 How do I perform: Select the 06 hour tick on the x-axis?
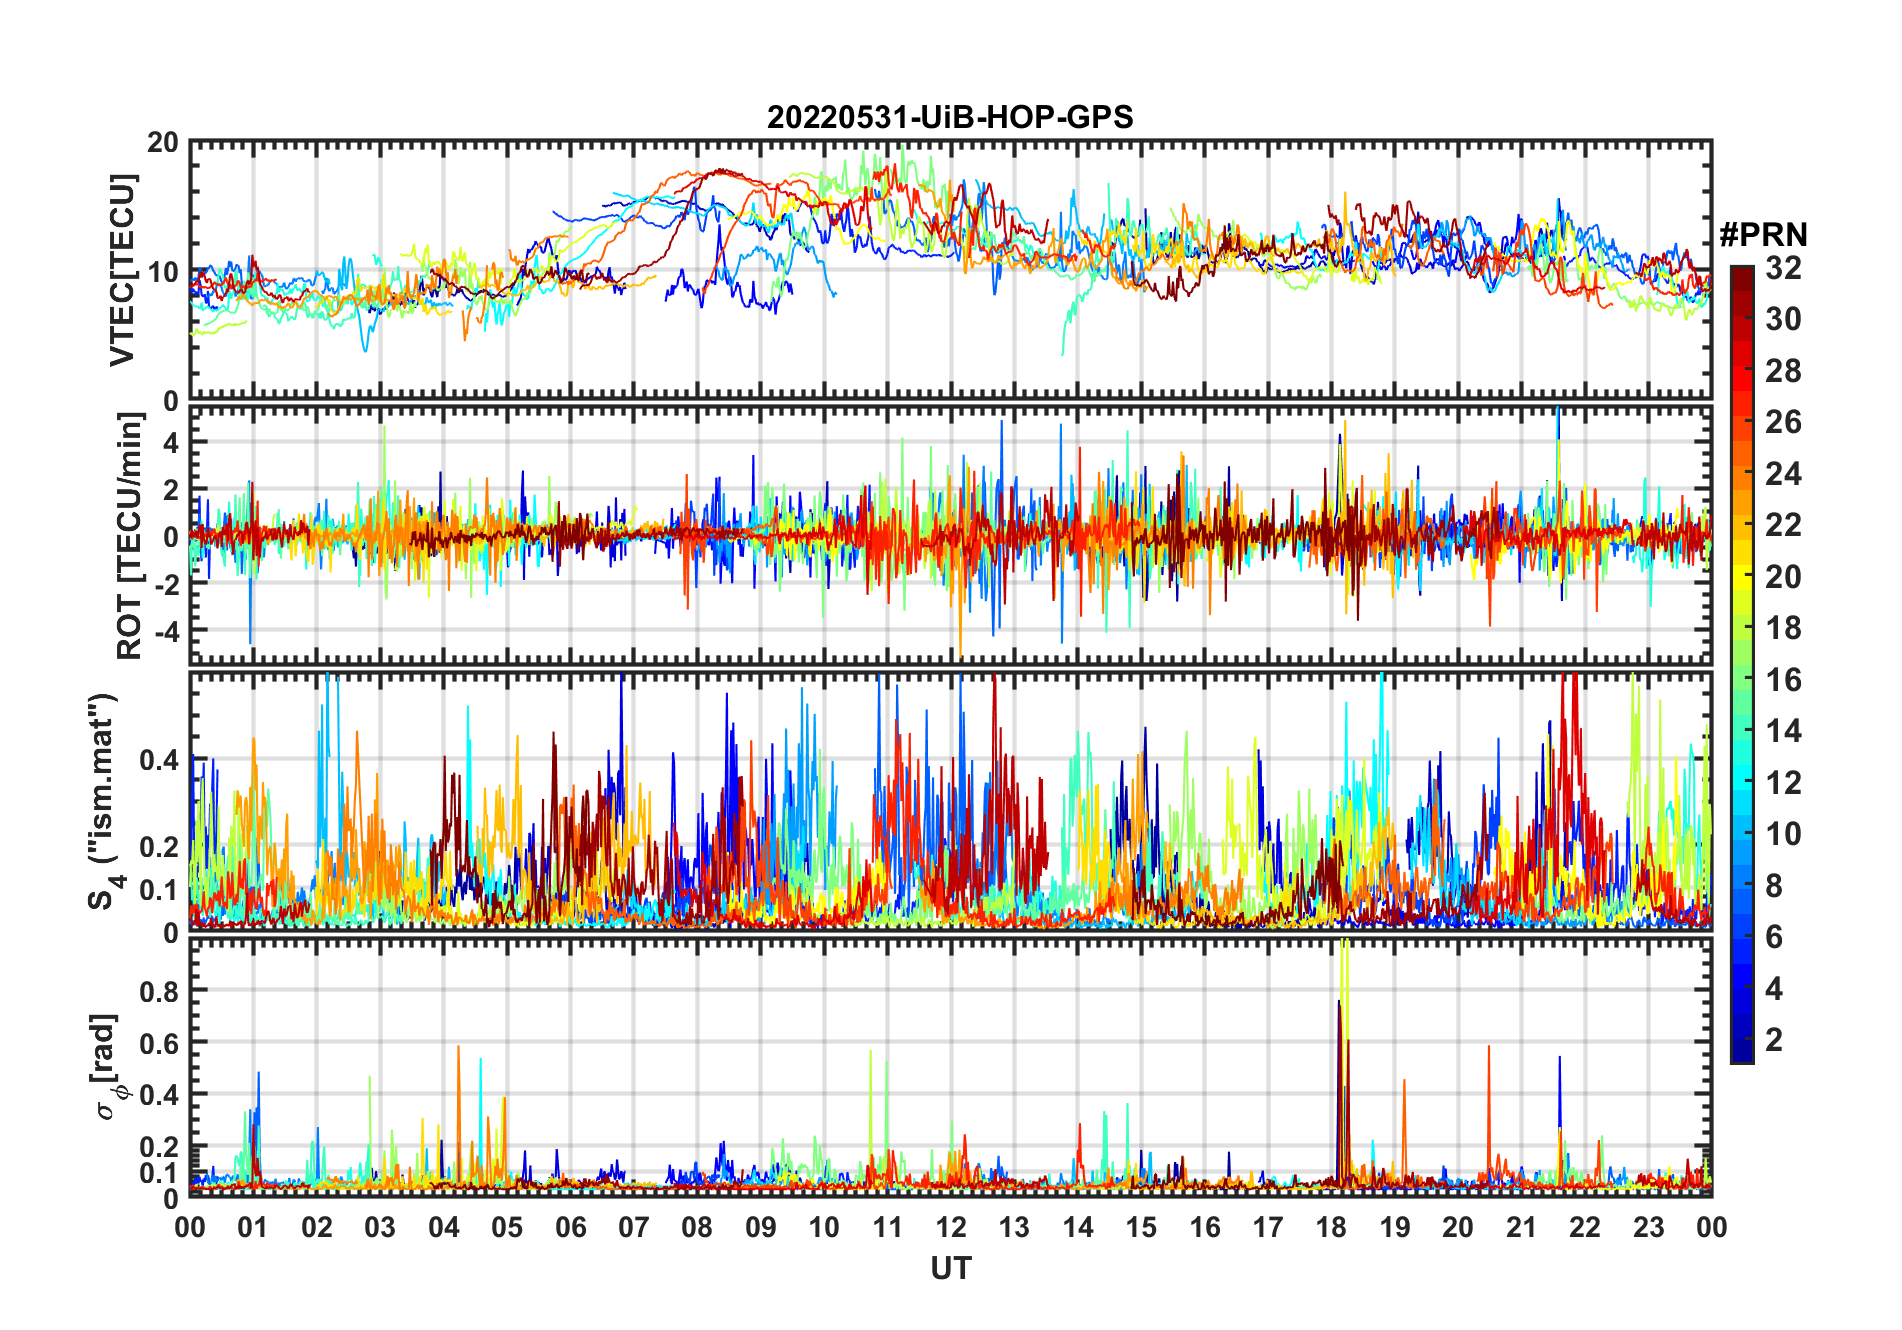pyautogui.click(x=570, y=1228)
